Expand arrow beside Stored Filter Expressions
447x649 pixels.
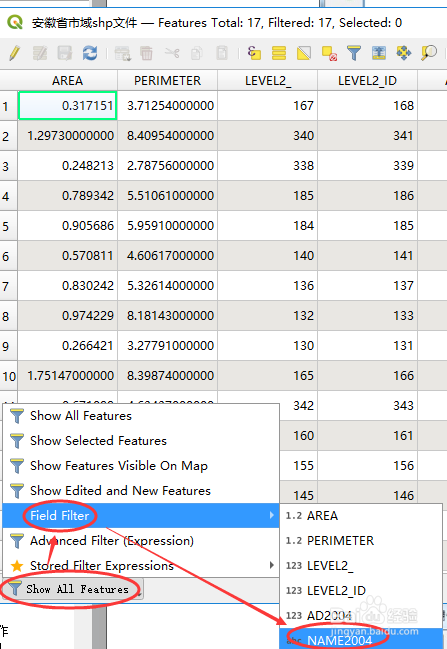pyautogui.click(x=272, y=565)
